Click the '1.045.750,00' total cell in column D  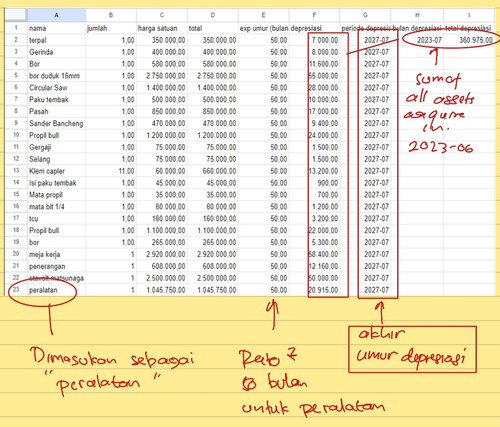(213, 290)
